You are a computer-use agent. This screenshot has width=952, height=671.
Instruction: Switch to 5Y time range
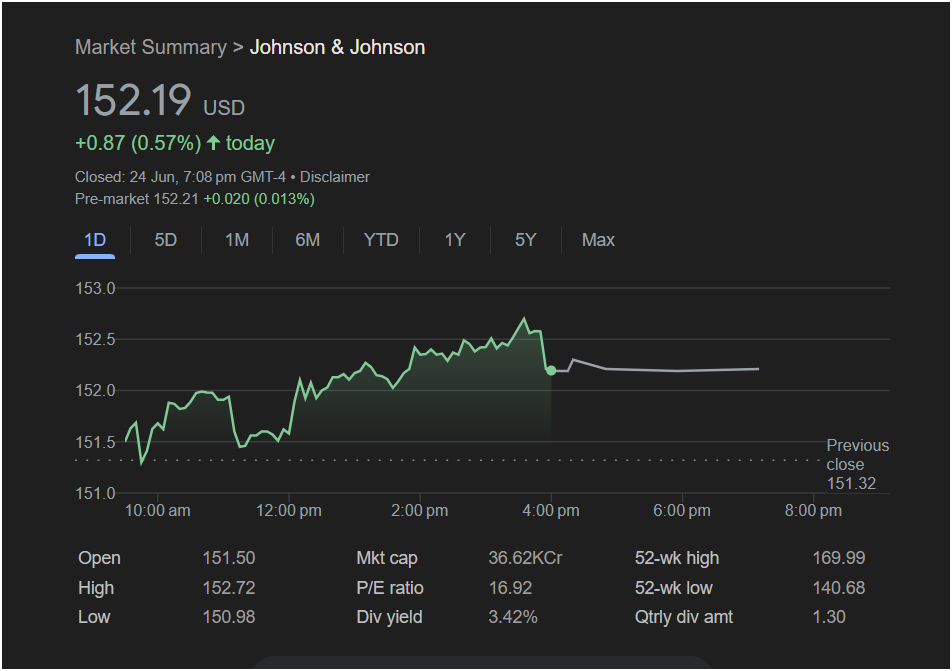[x=526, y=240]
